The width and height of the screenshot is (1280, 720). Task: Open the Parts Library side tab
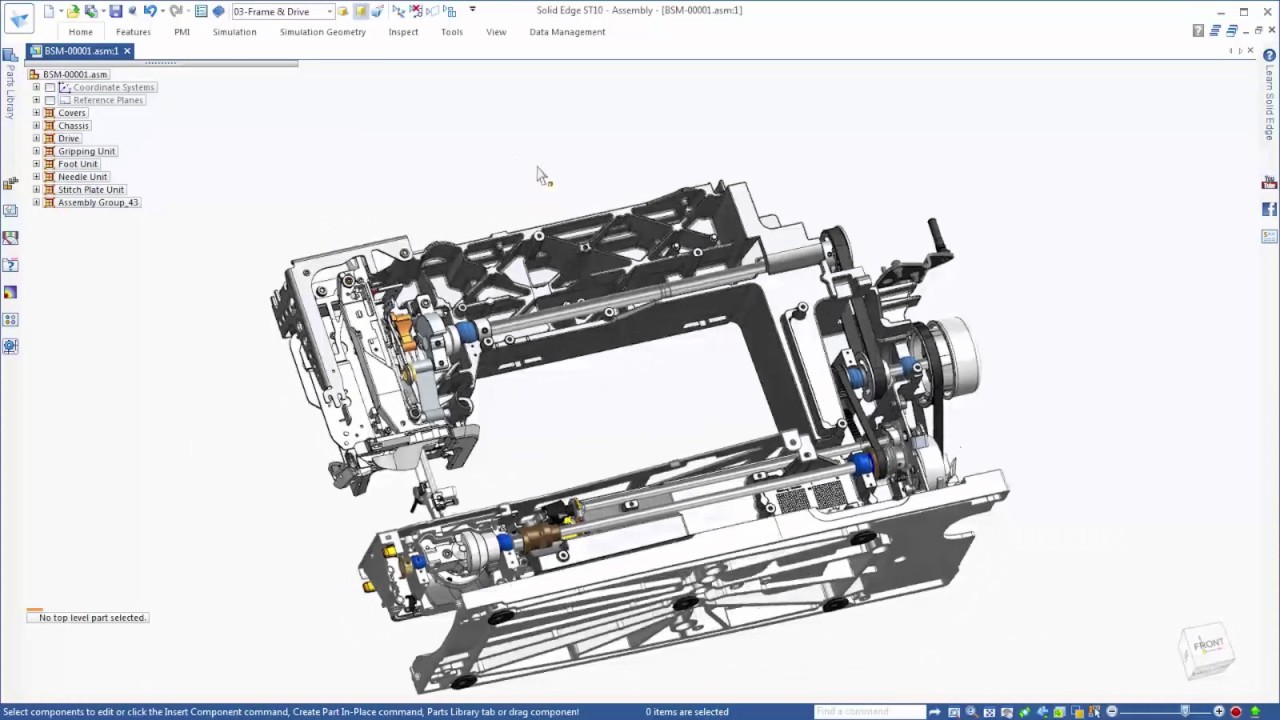[x=10, y=85]
